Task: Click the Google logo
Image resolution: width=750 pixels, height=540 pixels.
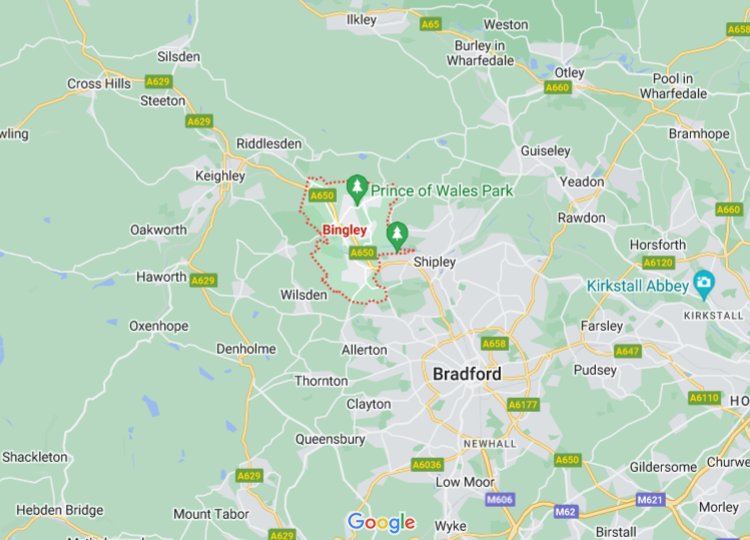Action: pyautogui.click(x=381, y=523)
